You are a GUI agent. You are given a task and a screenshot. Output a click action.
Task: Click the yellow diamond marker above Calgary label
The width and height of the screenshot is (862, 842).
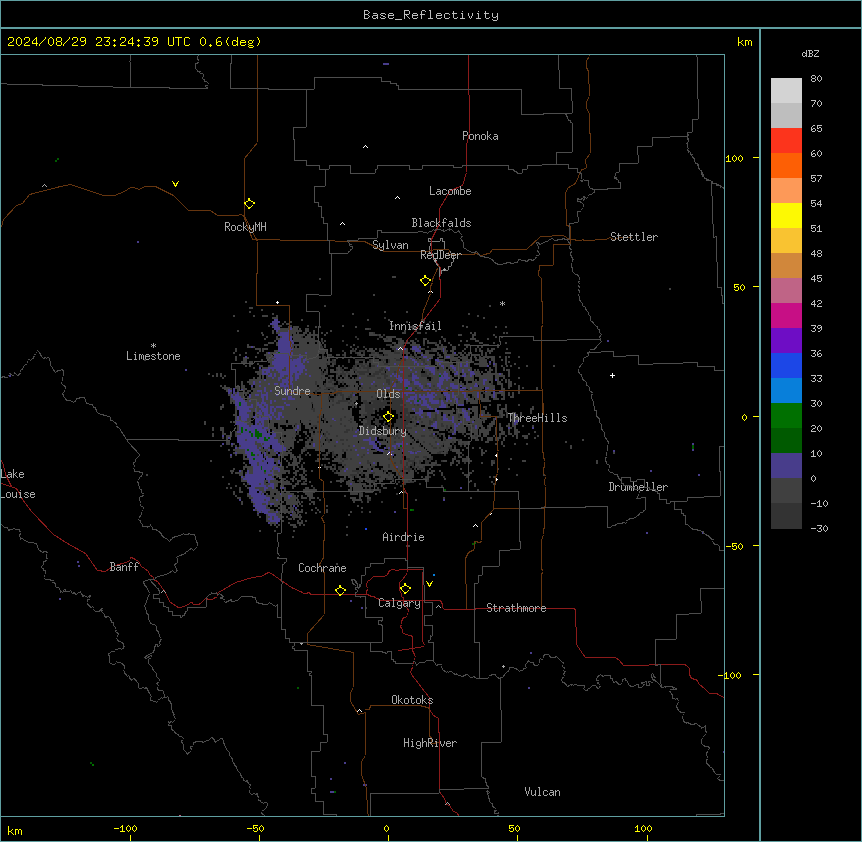click(x=405, y=589)
